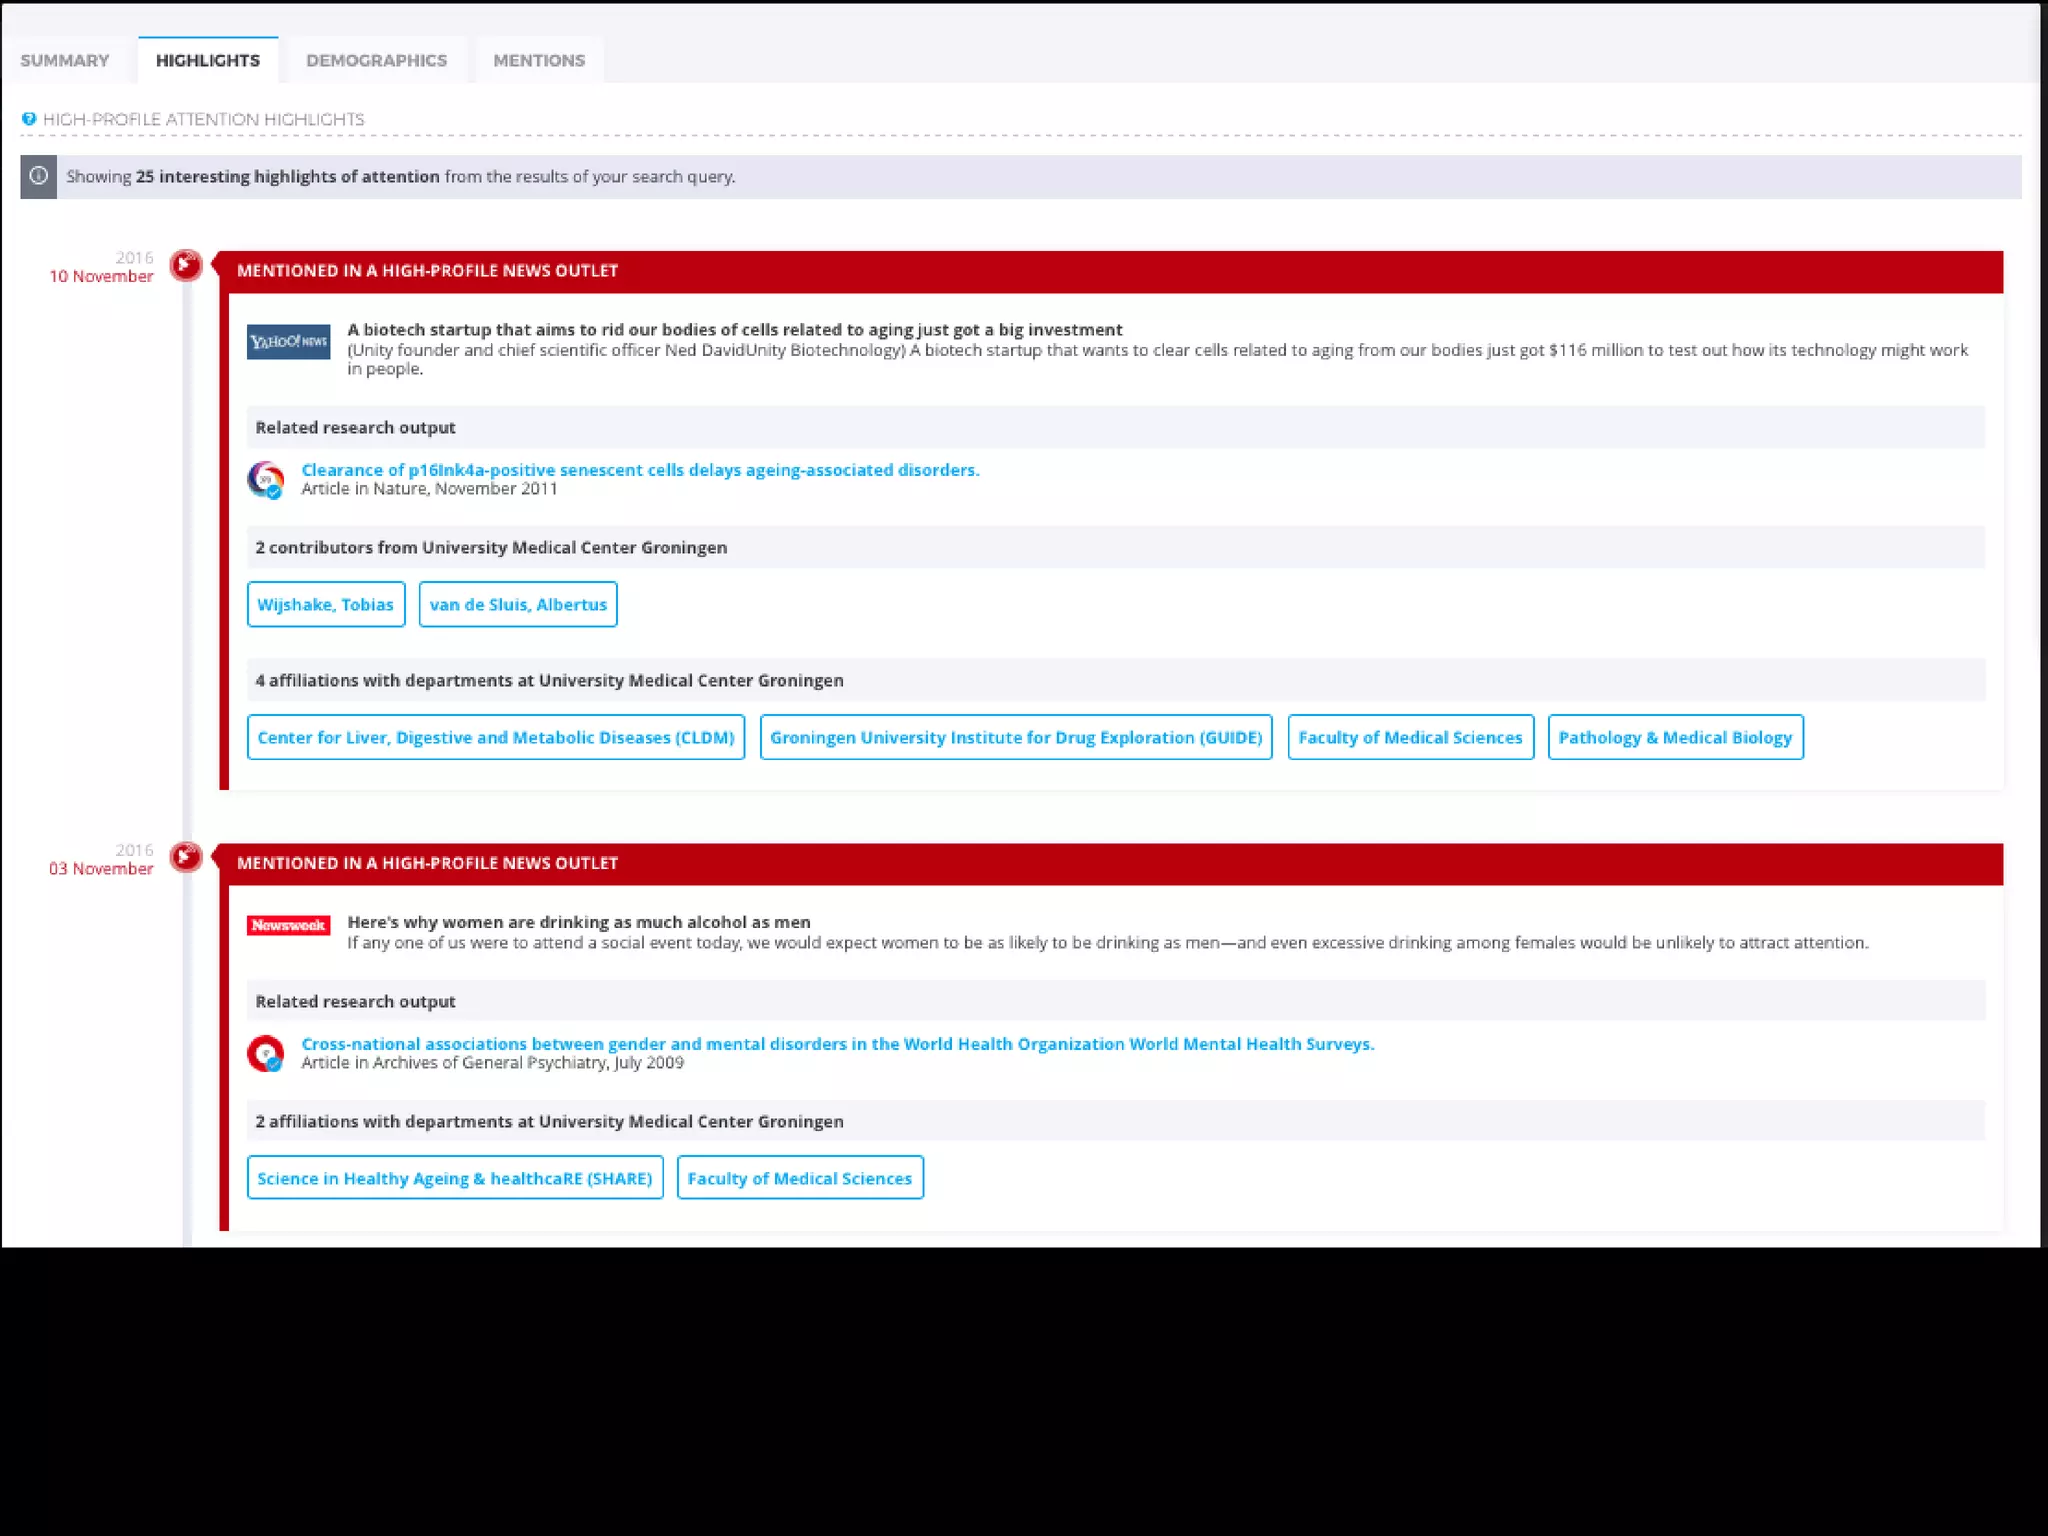Click the info icon in the highlights banner
2048x1536 pixels.
coord(38,176)
